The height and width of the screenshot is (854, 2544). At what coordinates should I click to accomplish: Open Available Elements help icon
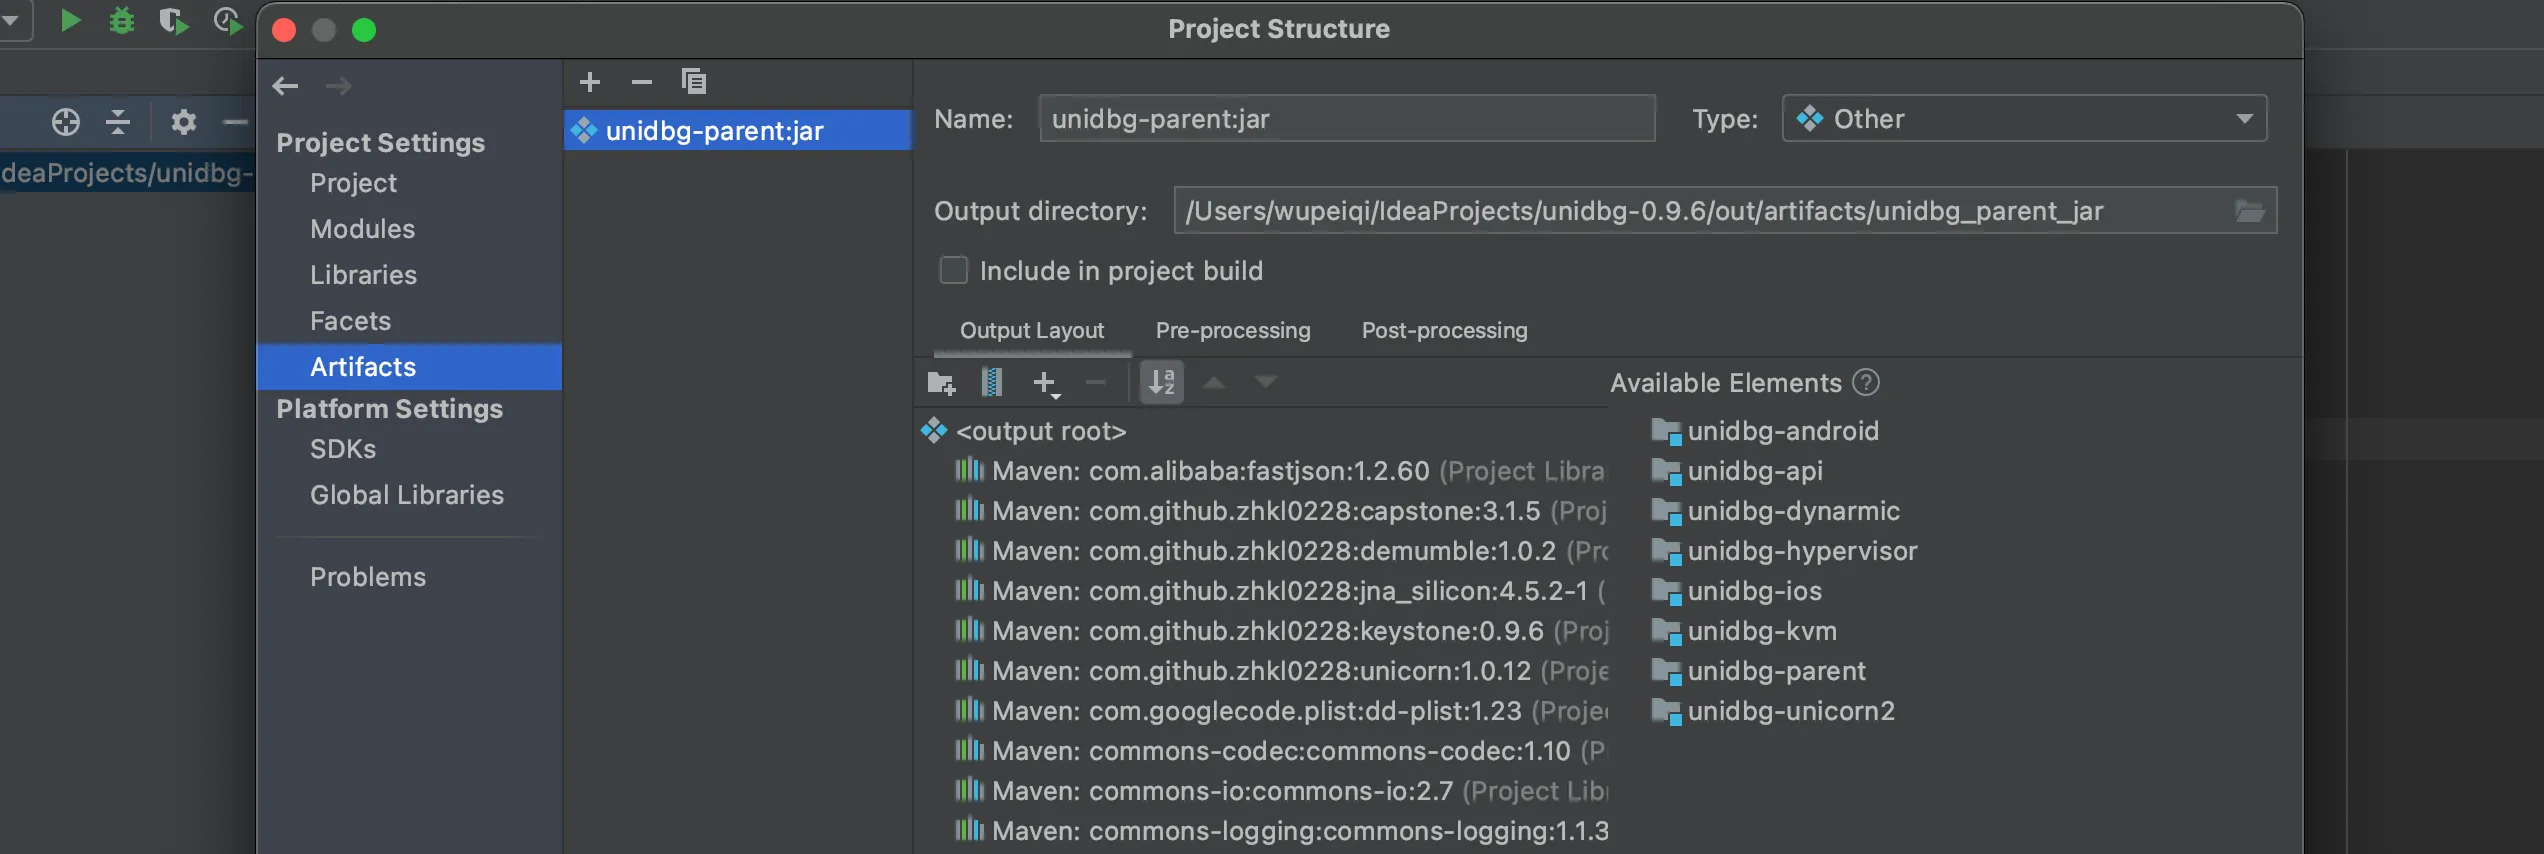(x=1866, y=383)
